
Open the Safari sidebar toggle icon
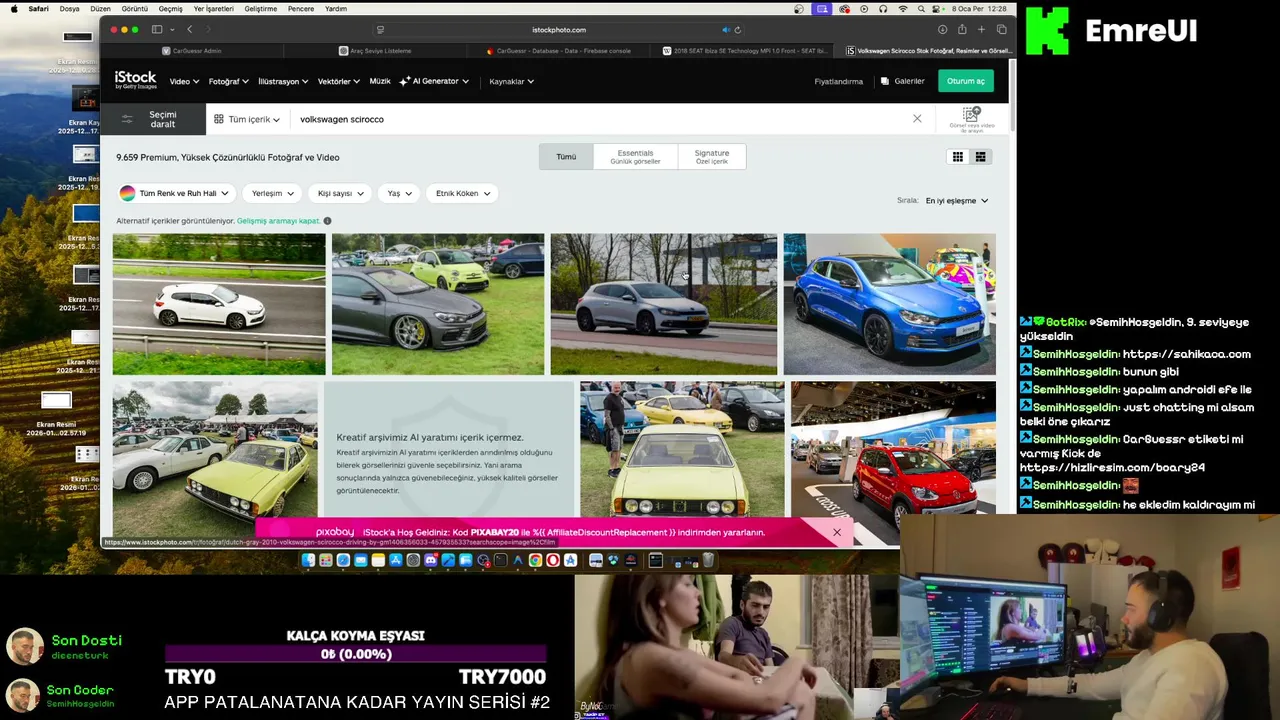pyautogui.click(x=157, y=30)
